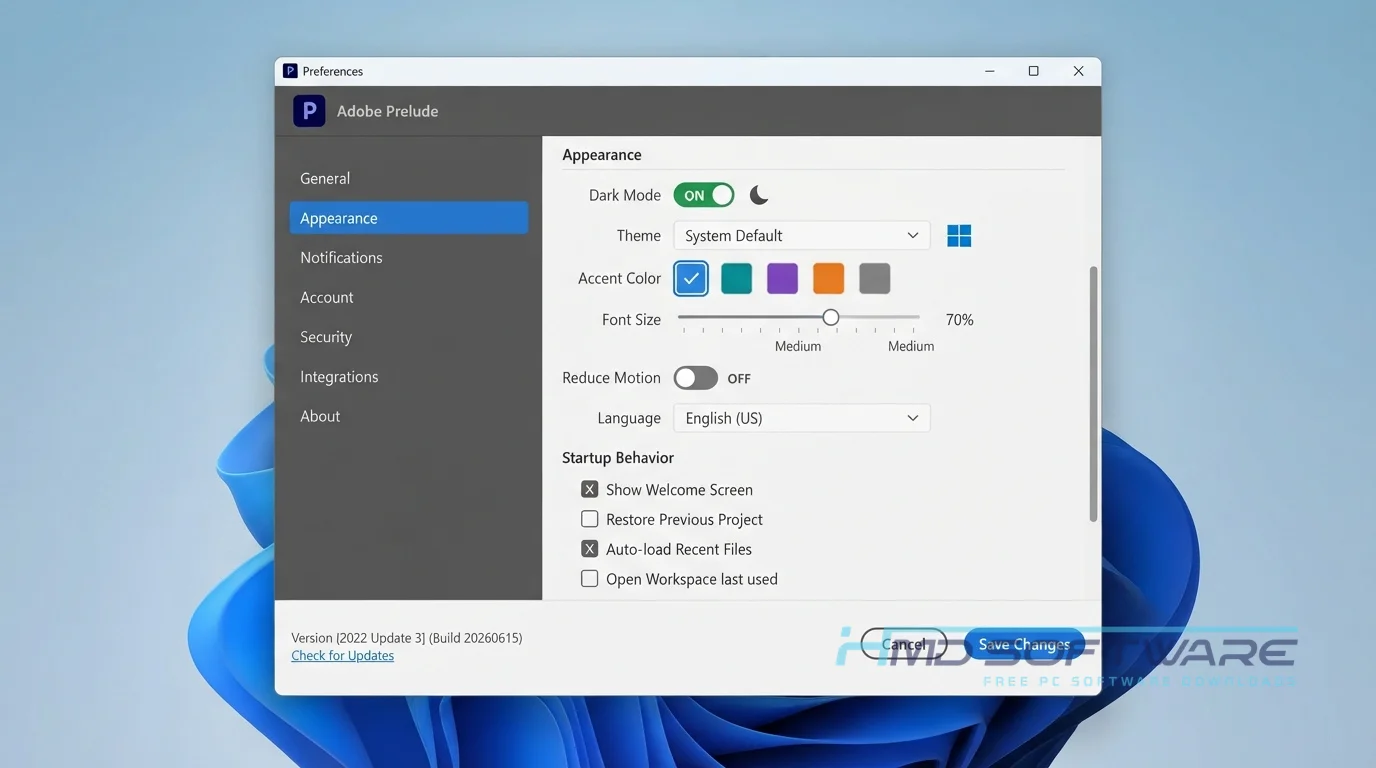Click the Cancel button
The image size is (1376, 768).
(904, 644)
